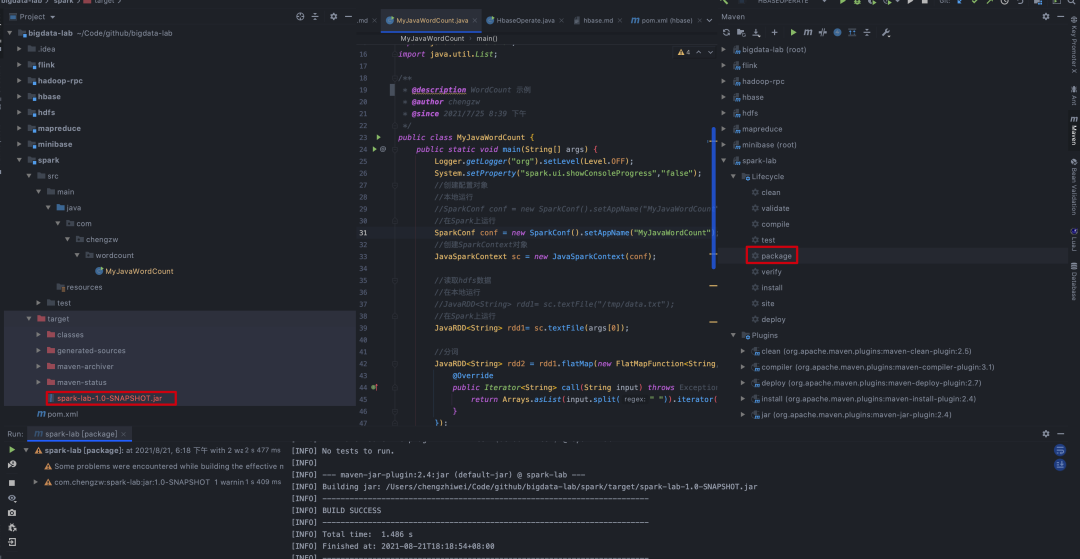Expand bigdata-lab (root) in Maven panel
The image size is (1080, 559).
(x=723, y=50)
